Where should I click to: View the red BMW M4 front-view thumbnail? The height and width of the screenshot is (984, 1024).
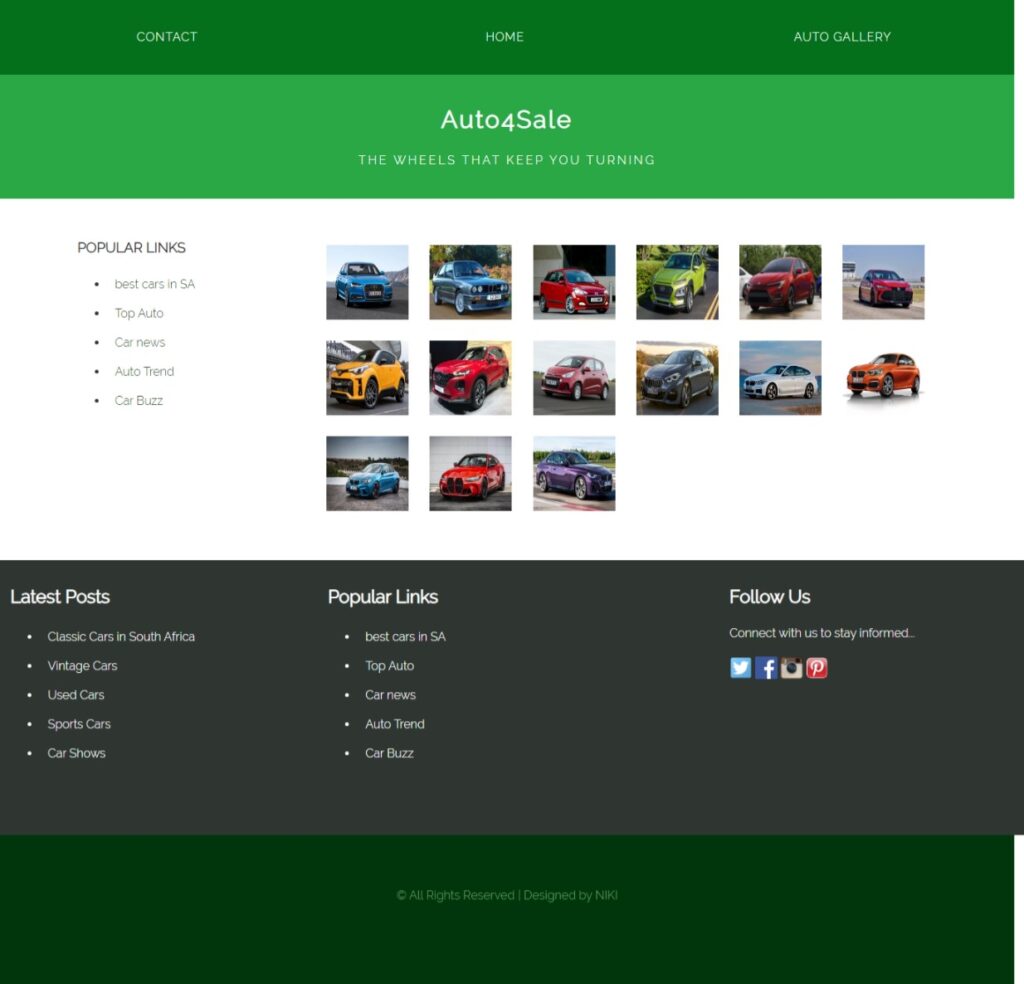coord(470,473)
